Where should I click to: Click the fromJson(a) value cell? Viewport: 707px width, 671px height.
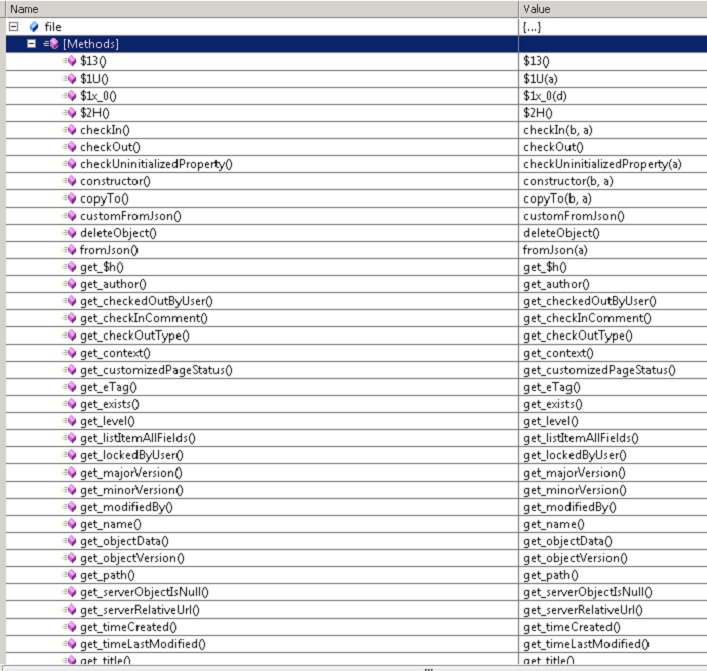coord(613,250)
